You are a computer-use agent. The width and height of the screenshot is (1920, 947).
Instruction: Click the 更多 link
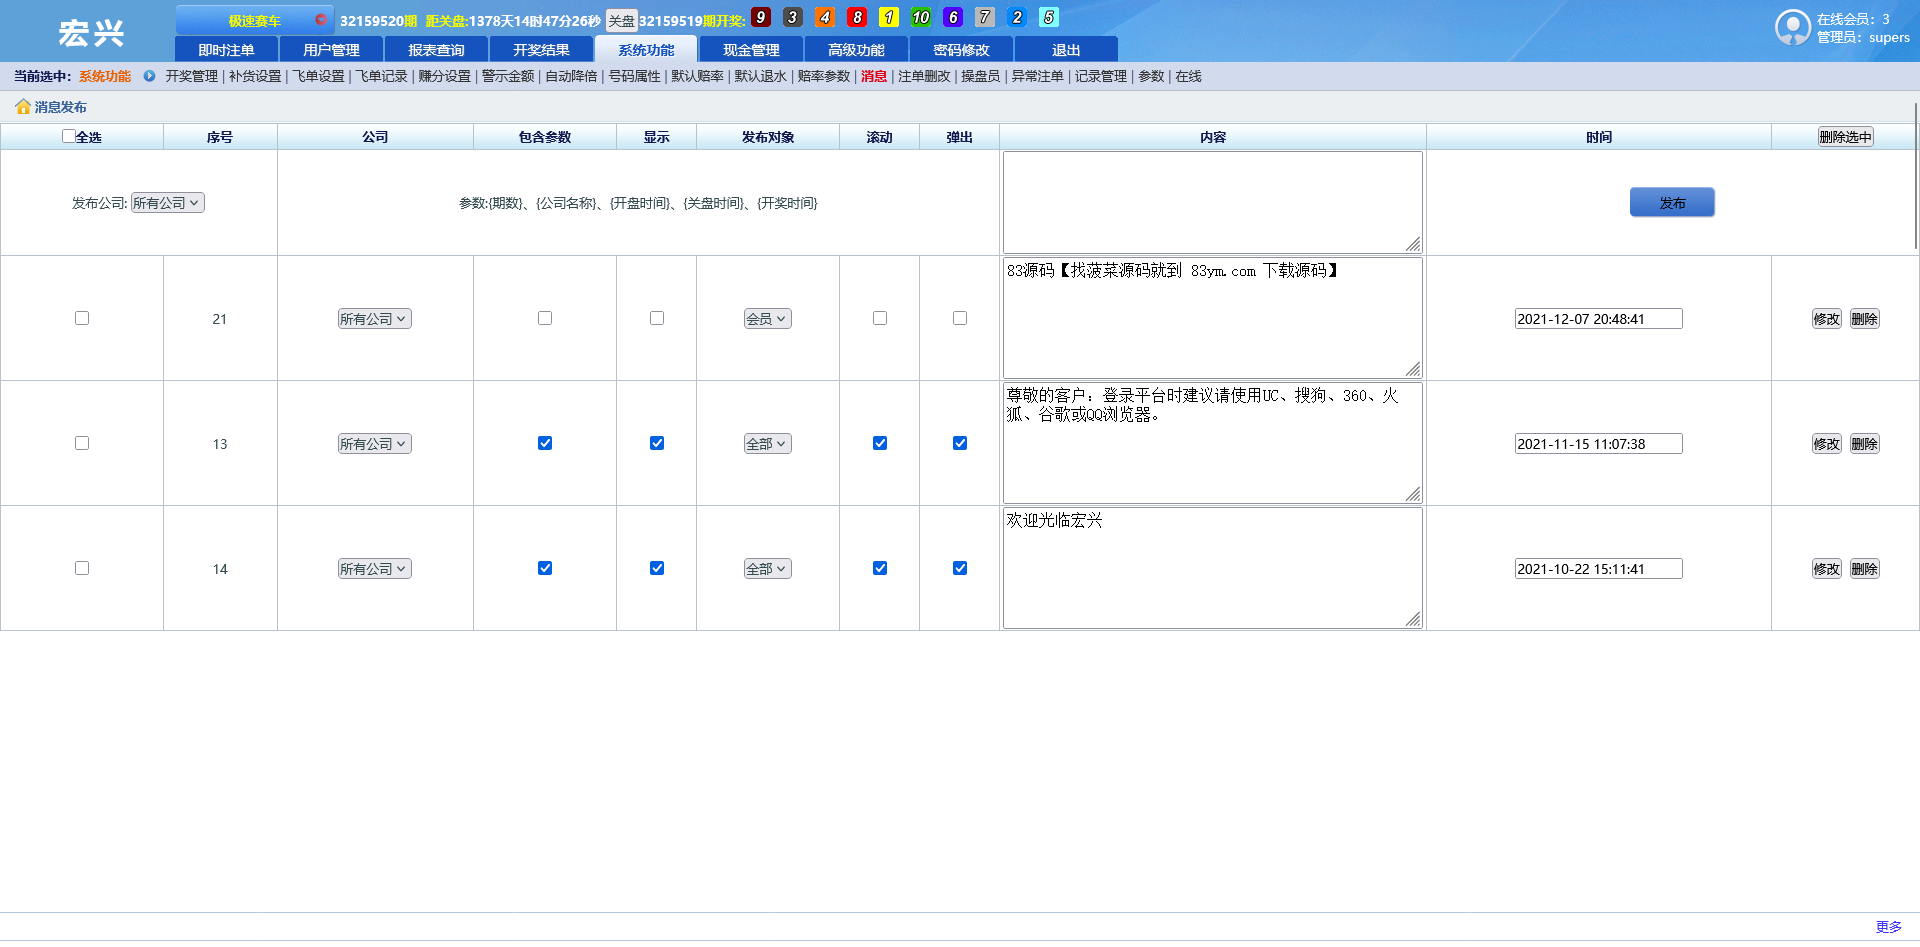pos(1888,927)
